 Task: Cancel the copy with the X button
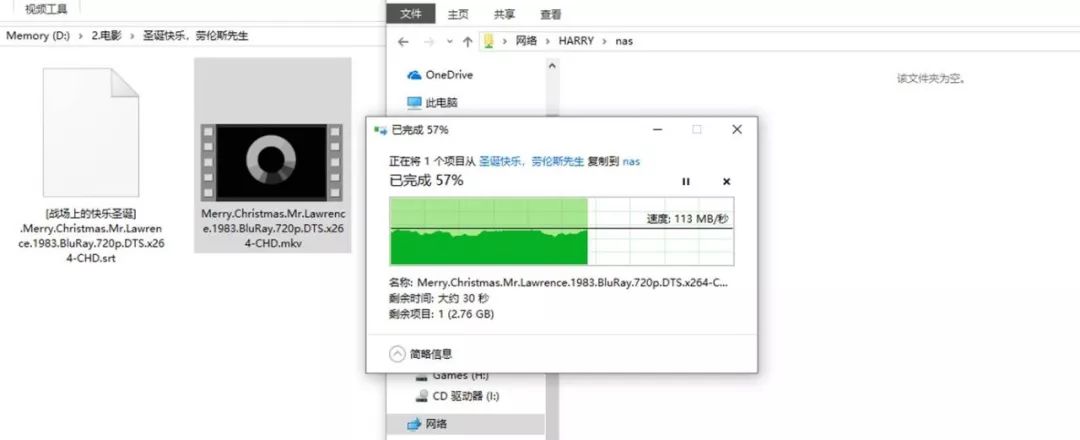[x=726, y=182]
